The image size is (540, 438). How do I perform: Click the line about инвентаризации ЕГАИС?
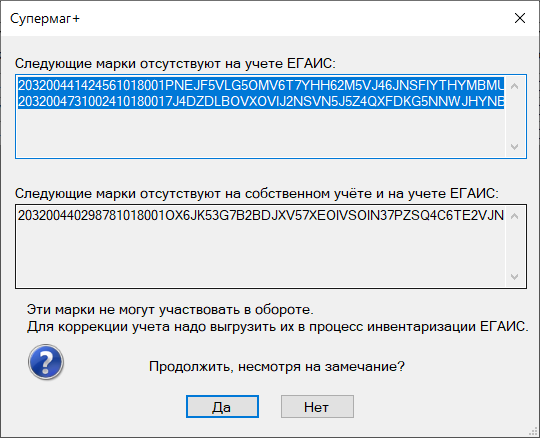point(278,326)
